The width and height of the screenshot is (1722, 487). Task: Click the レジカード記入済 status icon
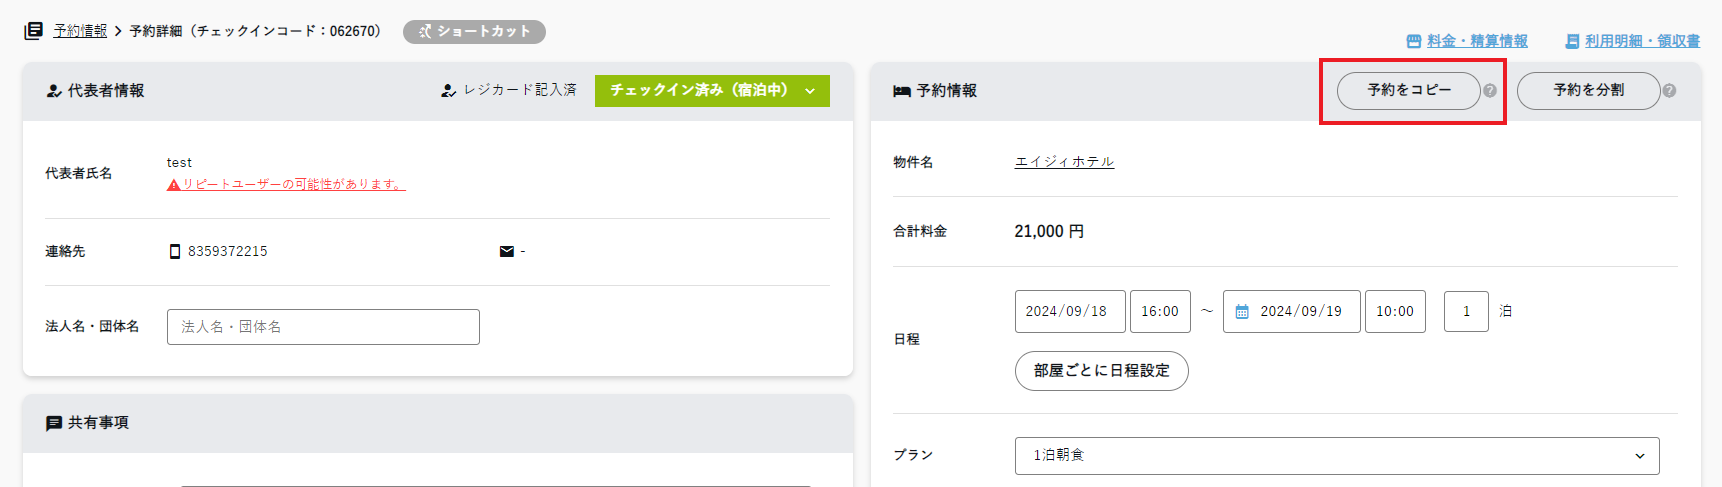coord(448,91)
